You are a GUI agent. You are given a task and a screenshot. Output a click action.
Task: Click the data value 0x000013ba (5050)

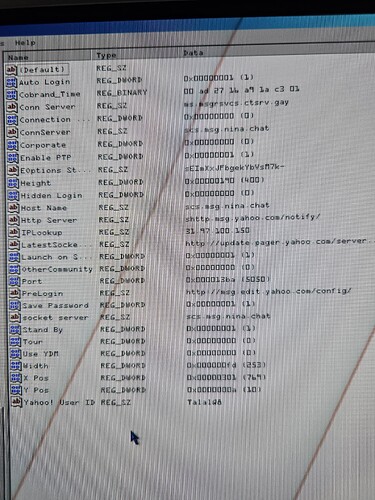[x=228, y=279]
